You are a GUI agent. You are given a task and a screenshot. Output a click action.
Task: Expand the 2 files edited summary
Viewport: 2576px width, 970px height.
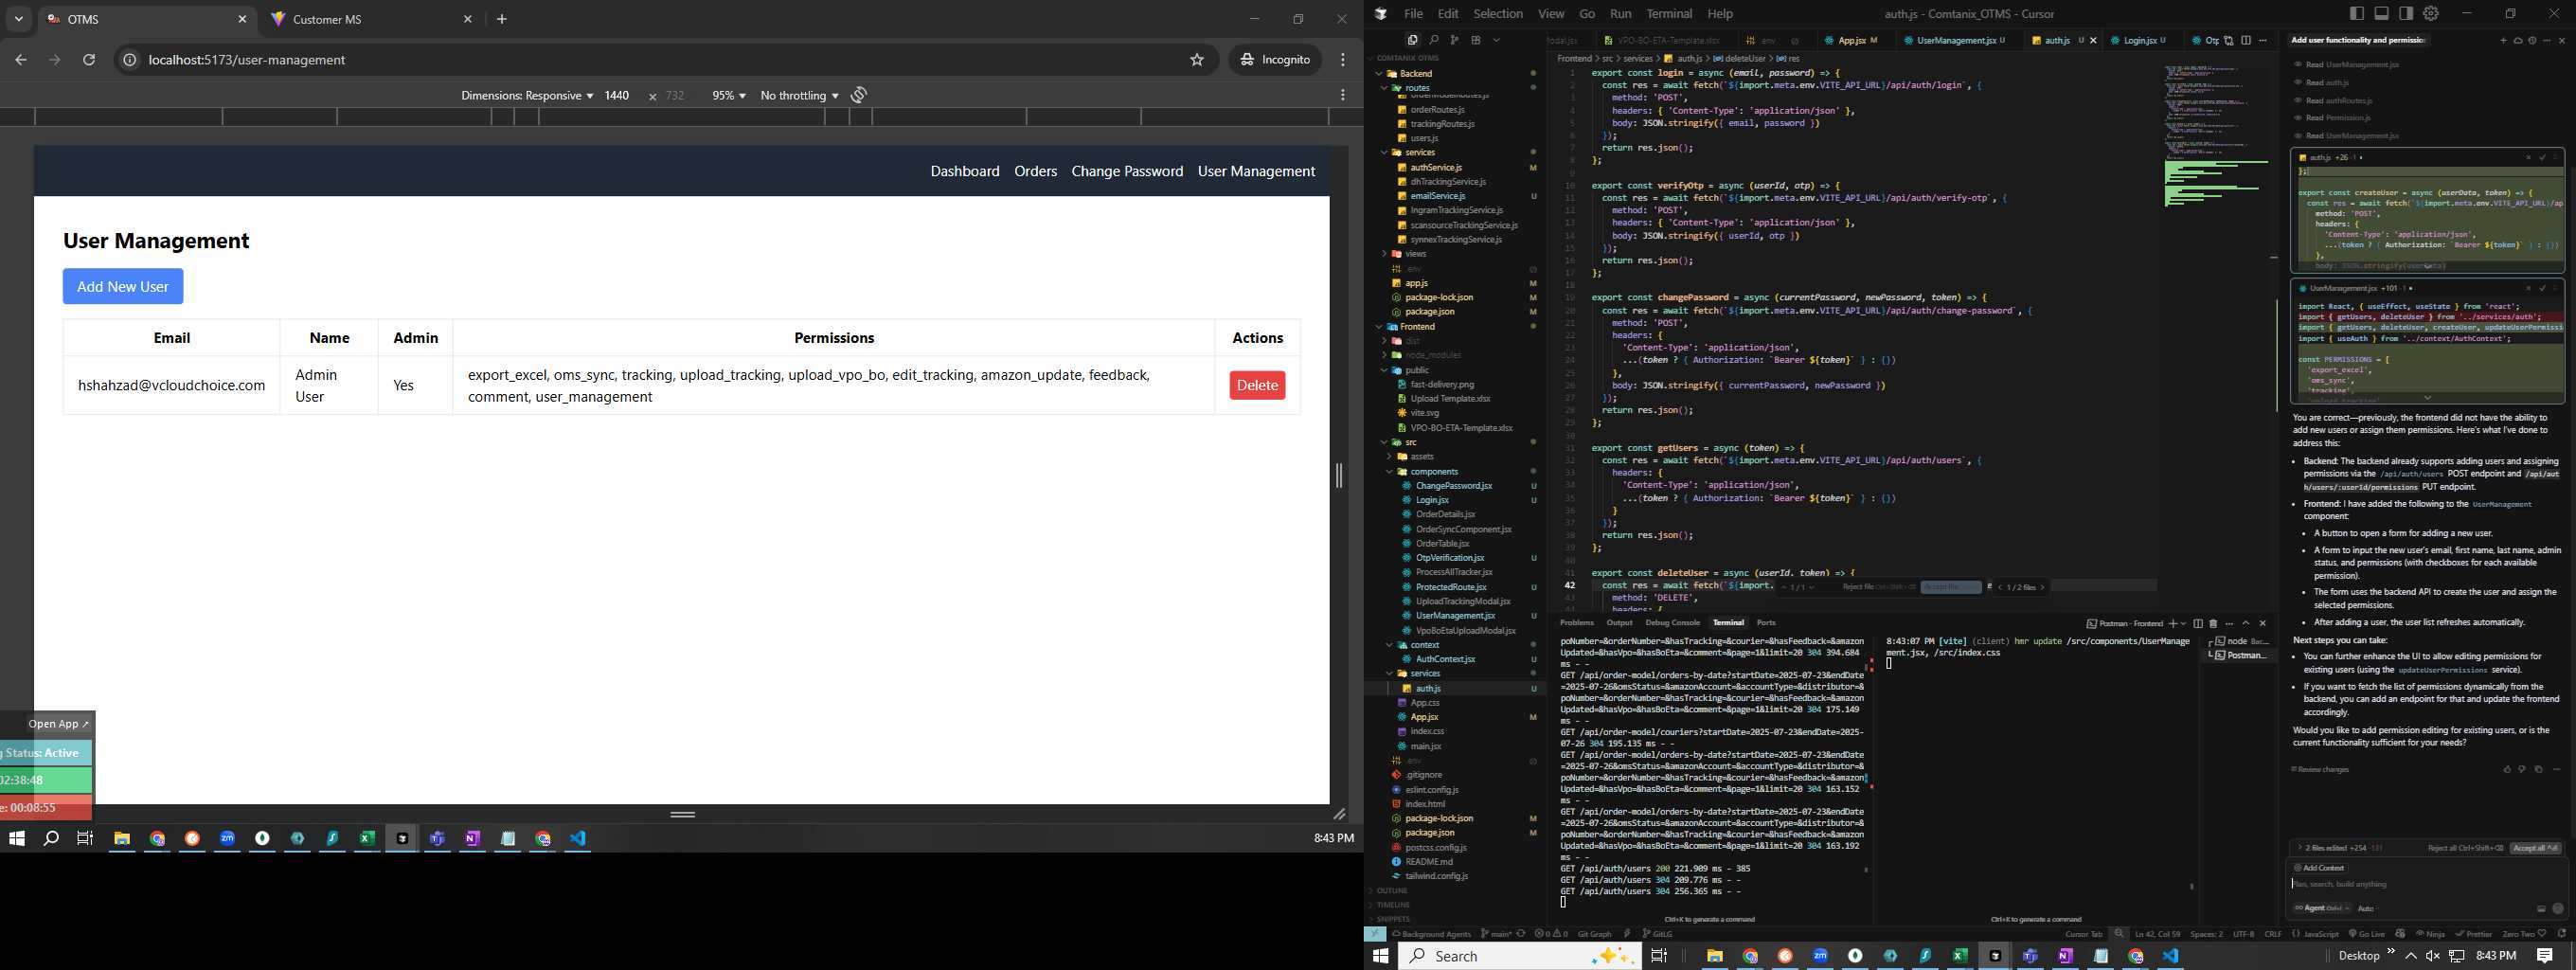(x=2341, y=848)
